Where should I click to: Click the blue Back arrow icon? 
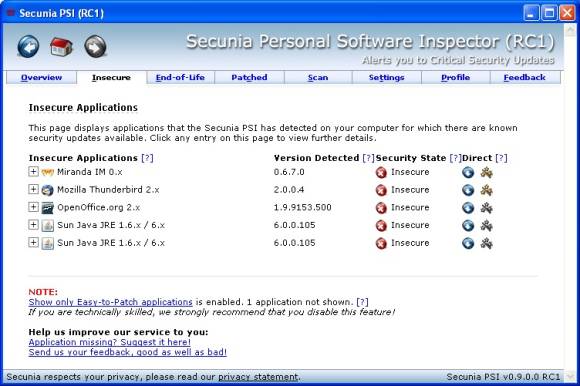(28, 47)
